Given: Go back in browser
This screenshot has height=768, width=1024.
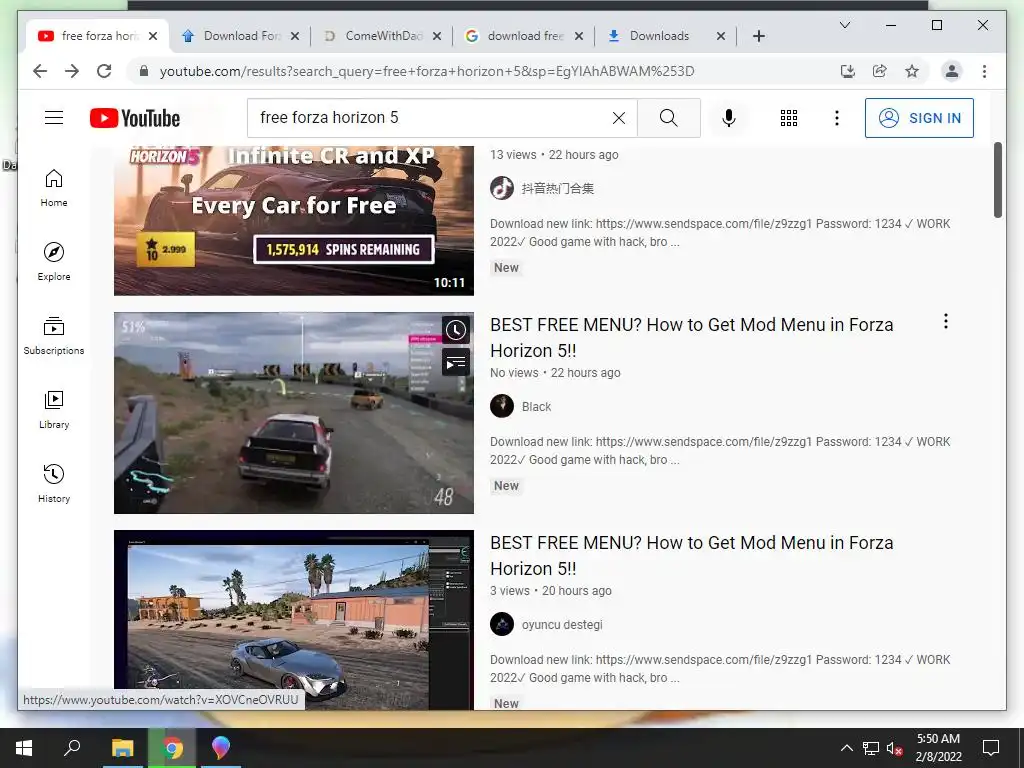Looking at the screenshot, I should pos(40,71).
